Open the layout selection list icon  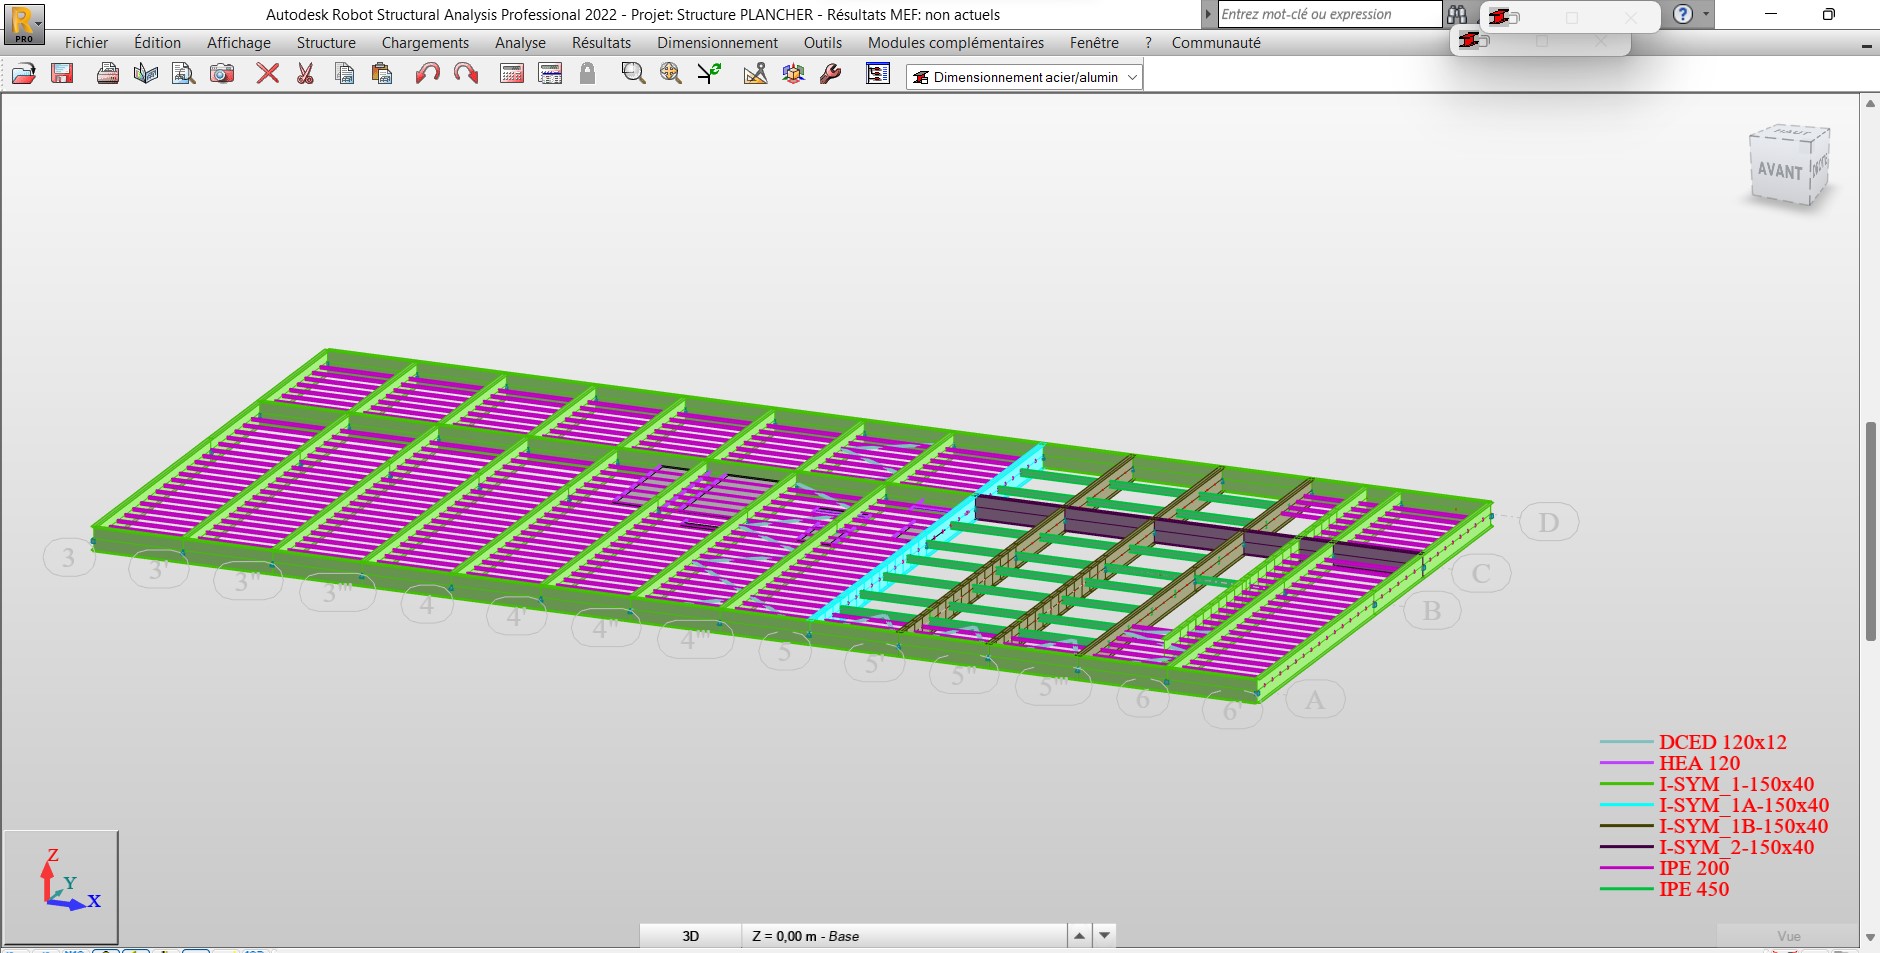(878, 74)
